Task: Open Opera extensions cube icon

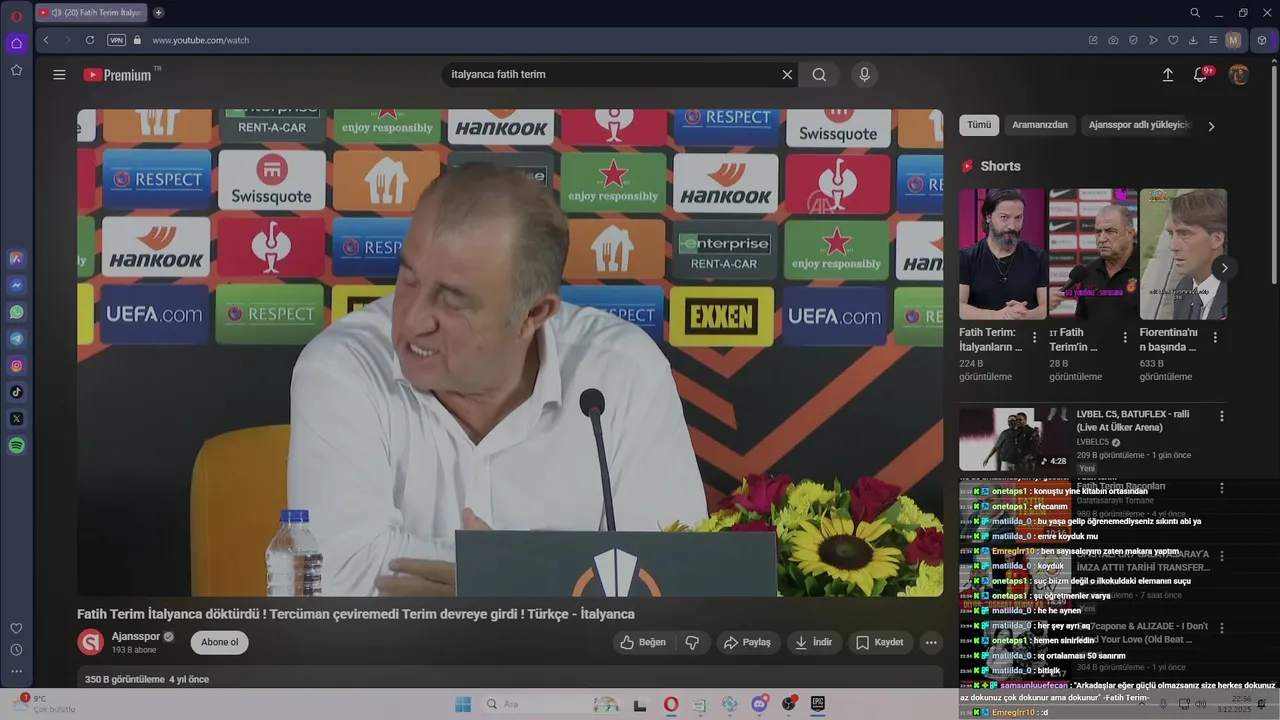Action: (x=1262, y=40)
